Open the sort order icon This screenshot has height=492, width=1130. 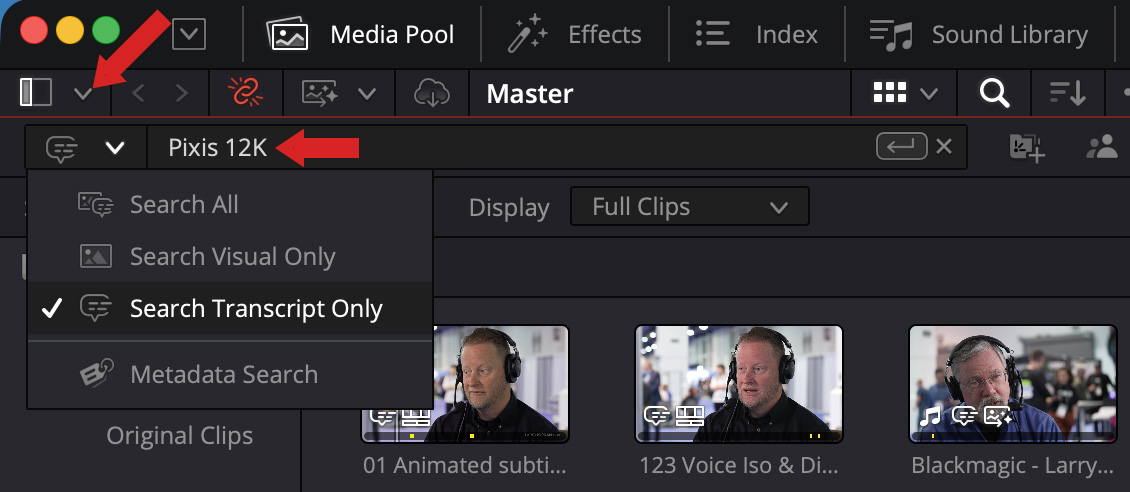pos(1068,93)
